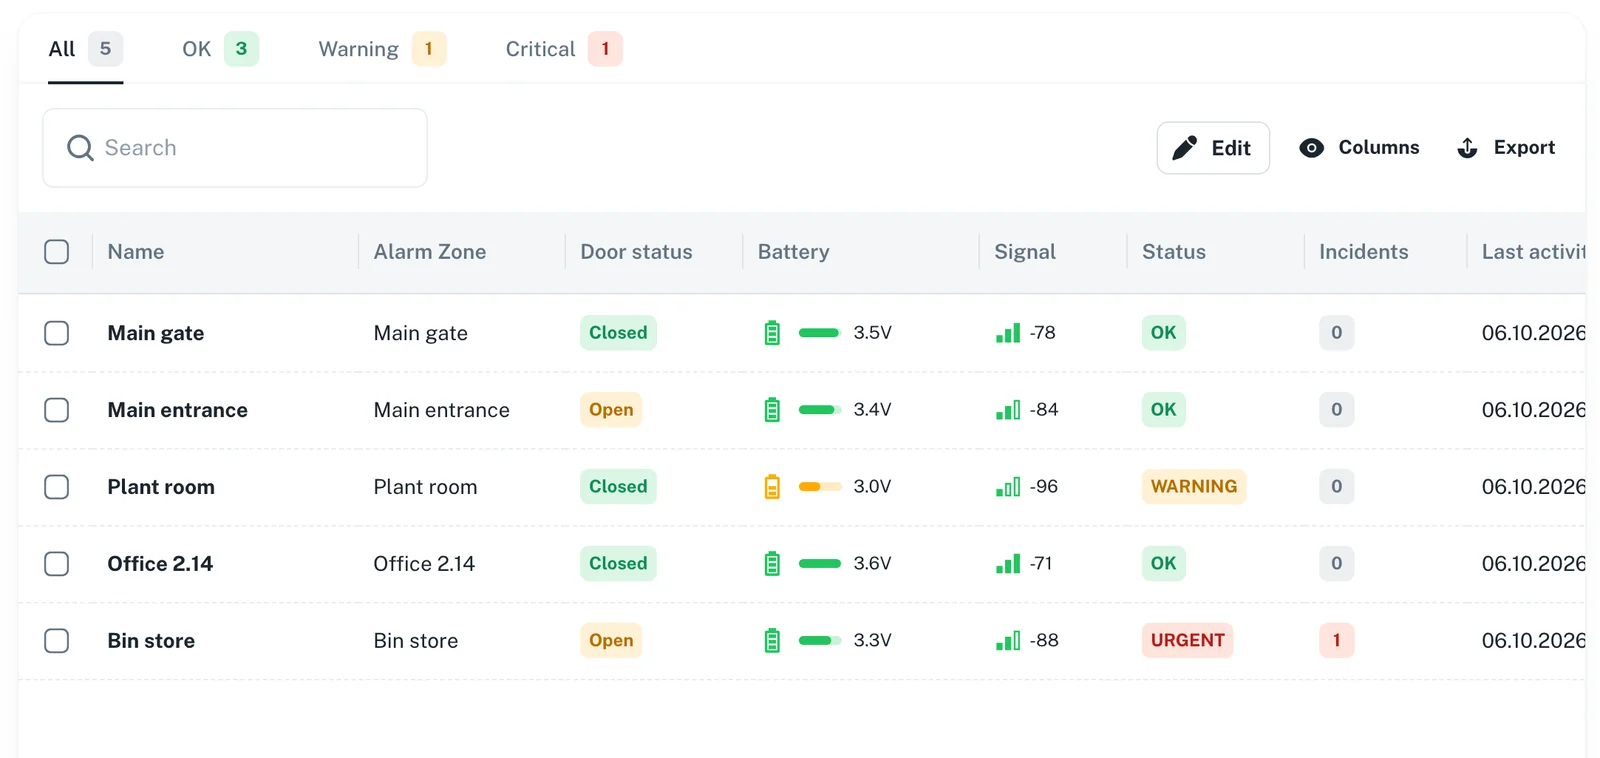Click the Incidents column header
This screenshot has height=758, width=1600.
pos(1363,252)
